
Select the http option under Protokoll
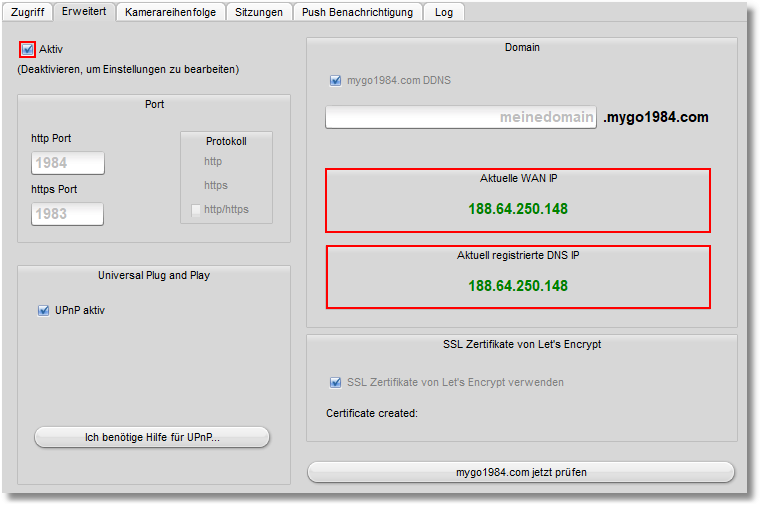pos(213,161)
